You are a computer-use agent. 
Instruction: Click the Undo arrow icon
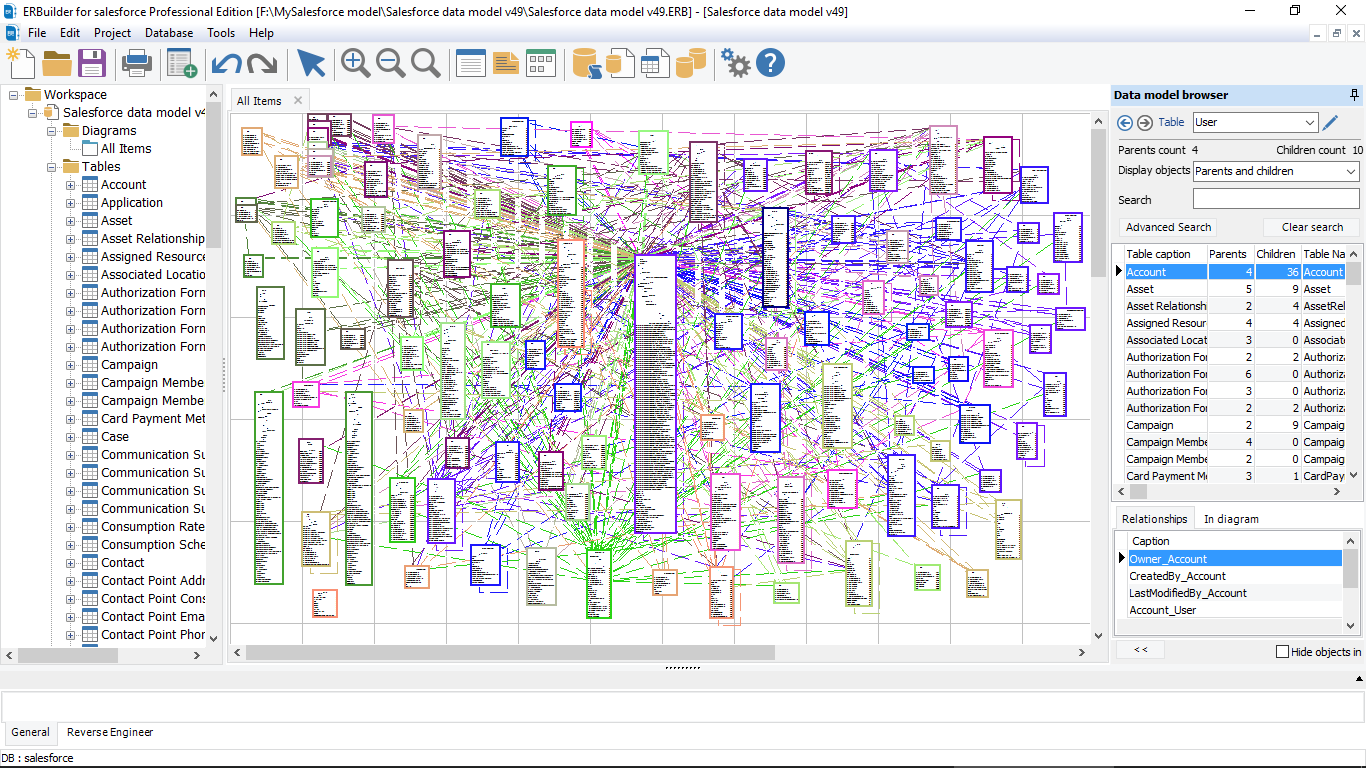coord(226,63)
